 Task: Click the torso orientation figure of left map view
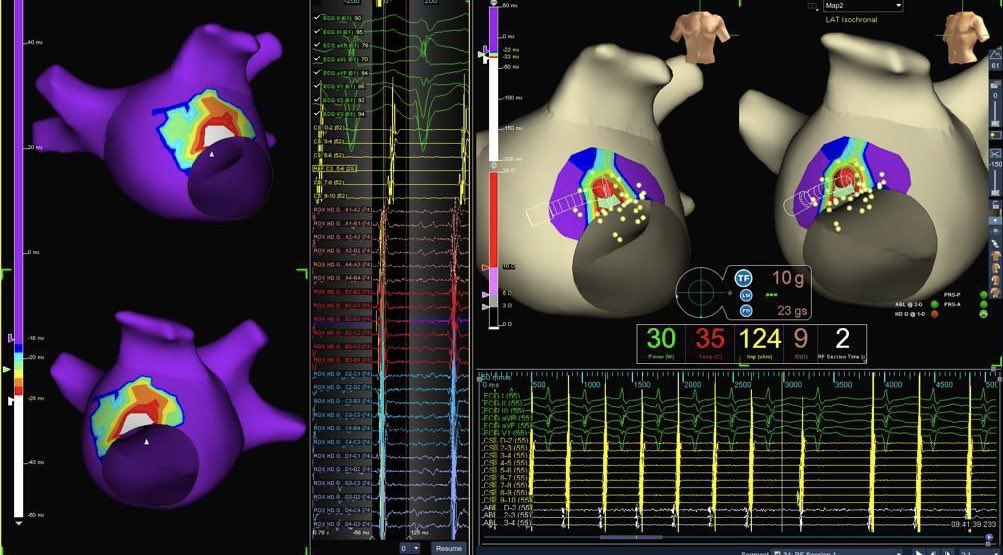(x=700, y=38)
